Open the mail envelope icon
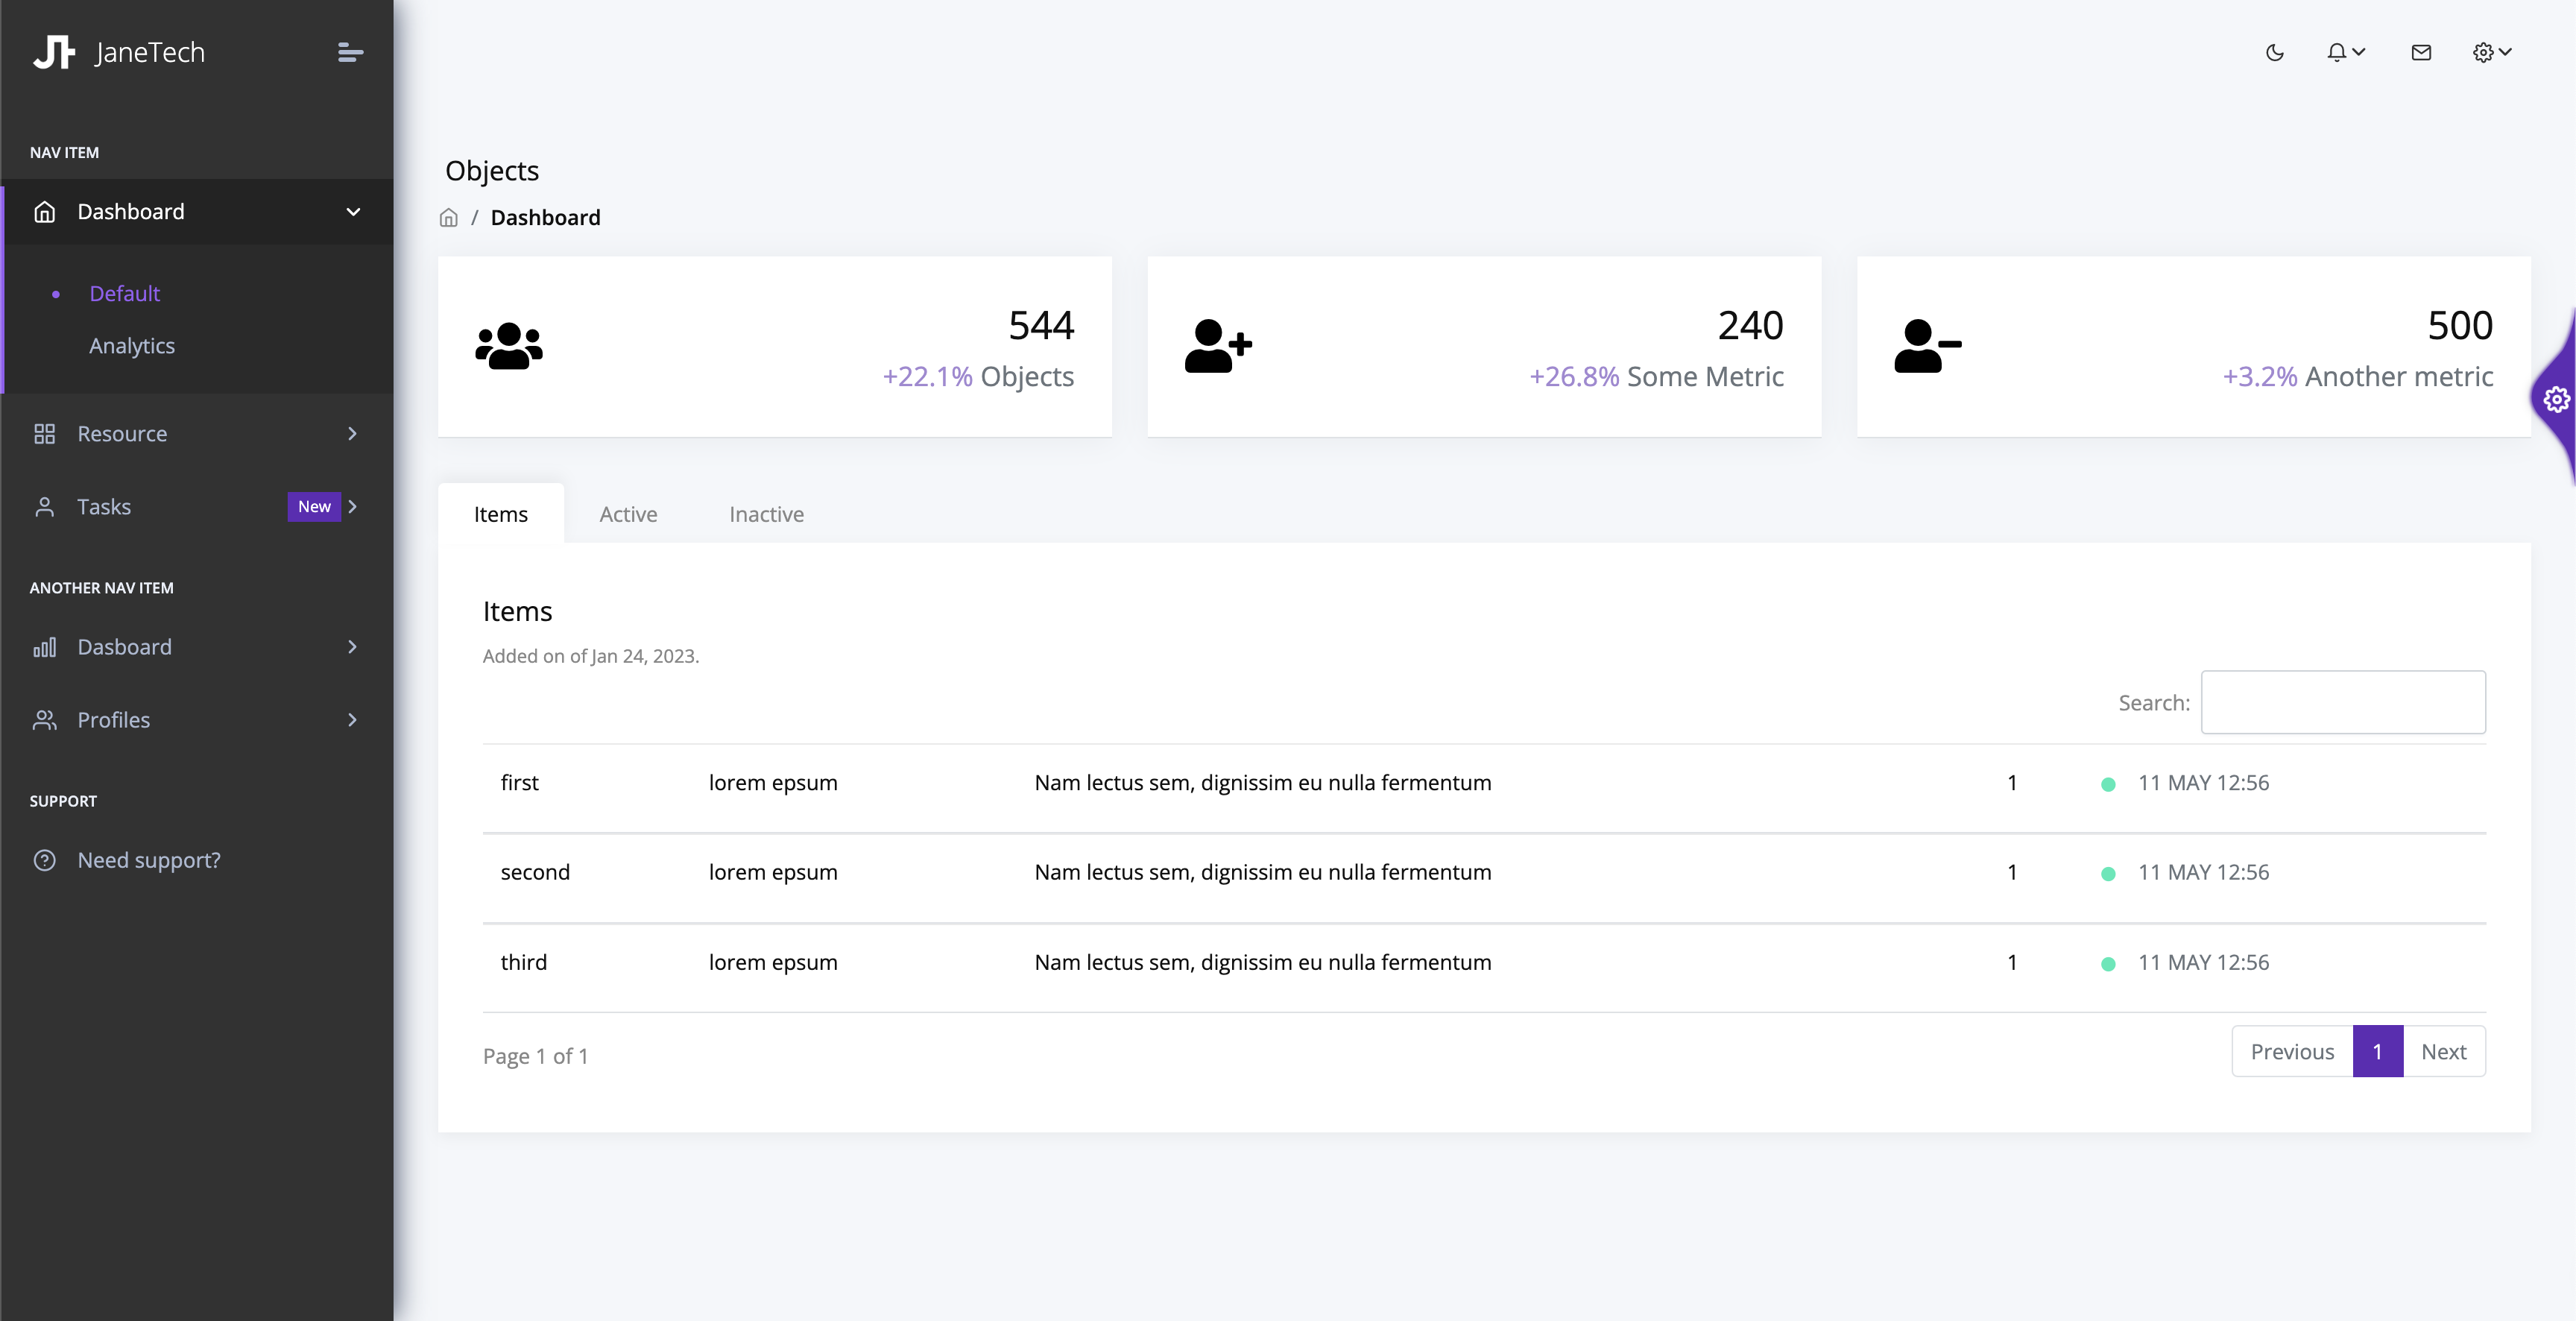 pos(2421,52)
